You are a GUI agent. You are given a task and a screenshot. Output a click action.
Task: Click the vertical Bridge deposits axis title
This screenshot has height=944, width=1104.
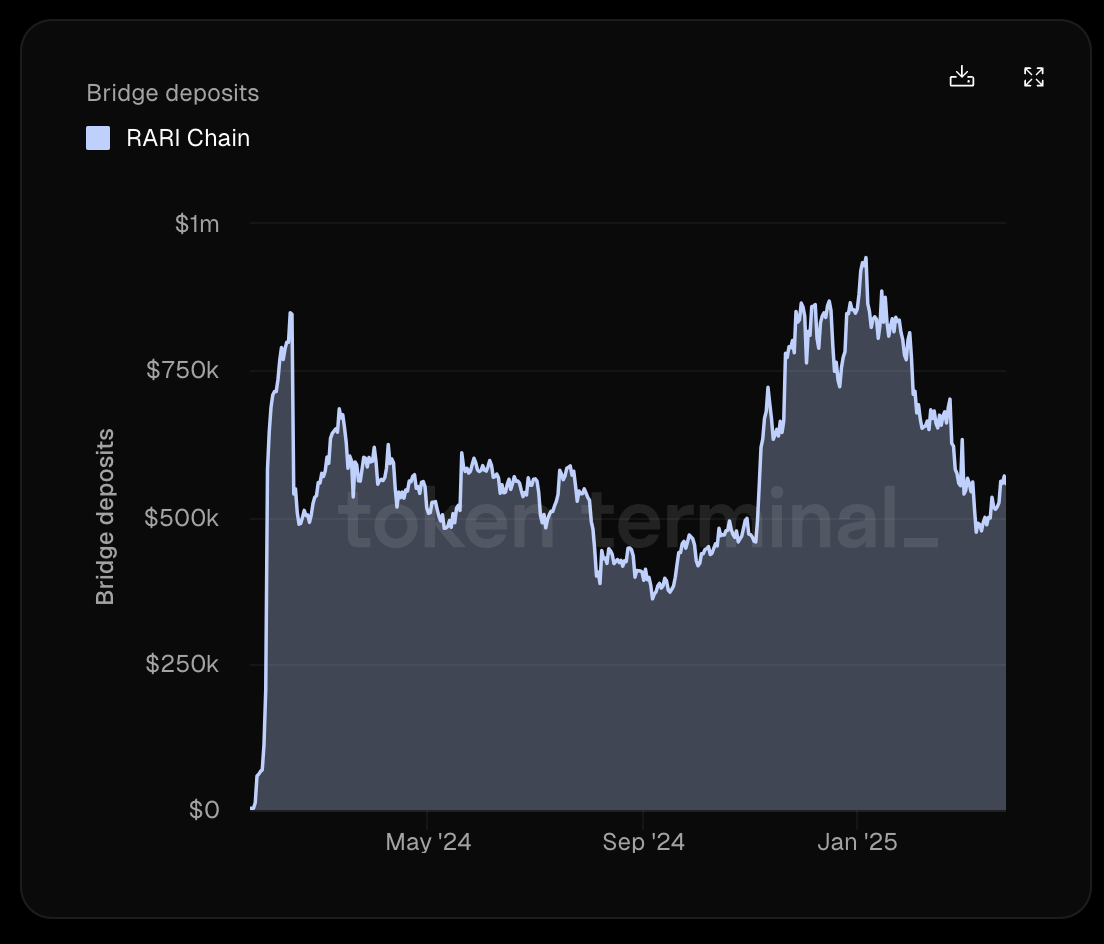[x=105, y=517]
